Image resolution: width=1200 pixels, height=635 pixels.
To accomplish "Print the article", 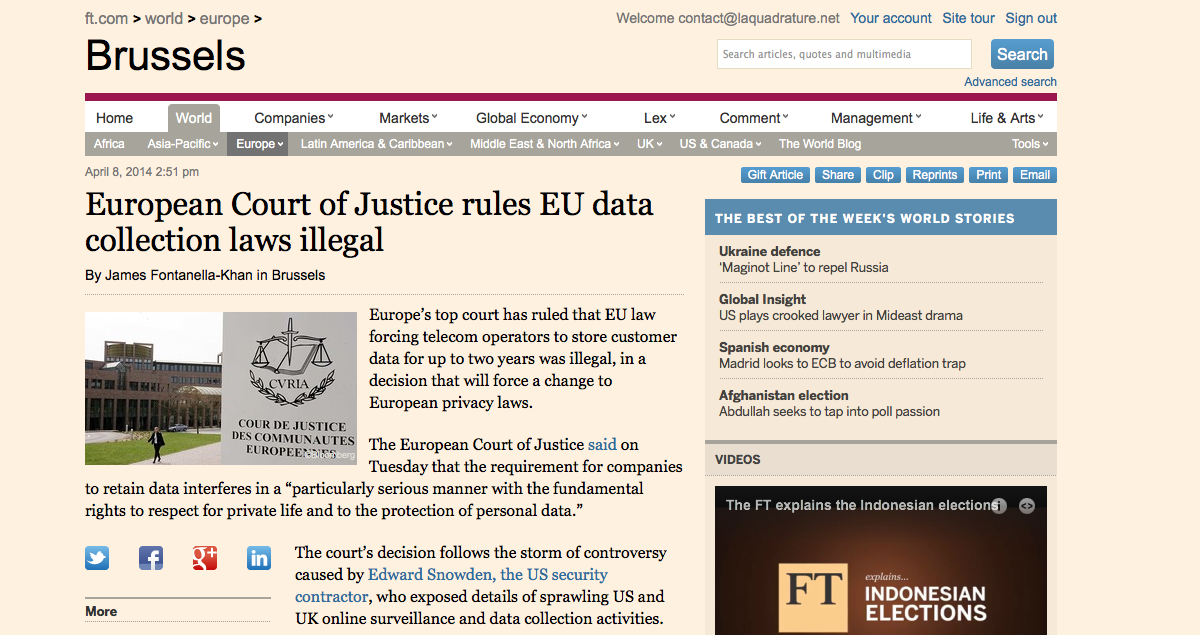I will coord(989,175).
